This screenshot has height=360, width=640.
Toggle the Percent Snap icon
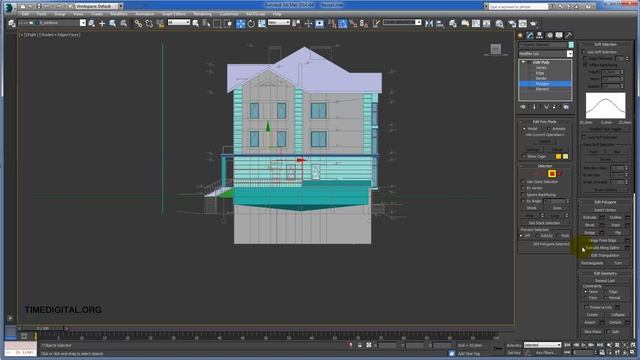(x=353, y=24)
